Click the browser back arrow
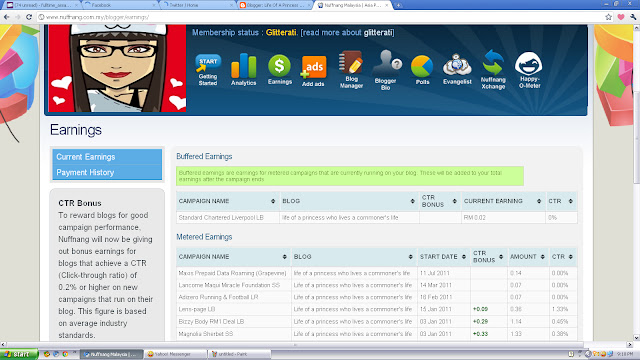Screen dimensions: 640x360 coord(7,17)
